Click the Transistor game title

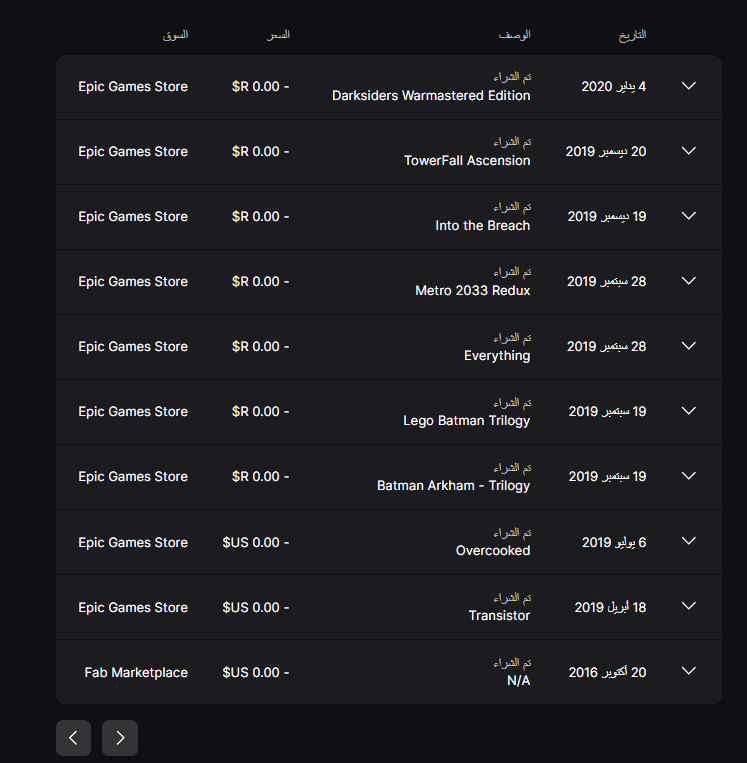click(x=499, y=616)
